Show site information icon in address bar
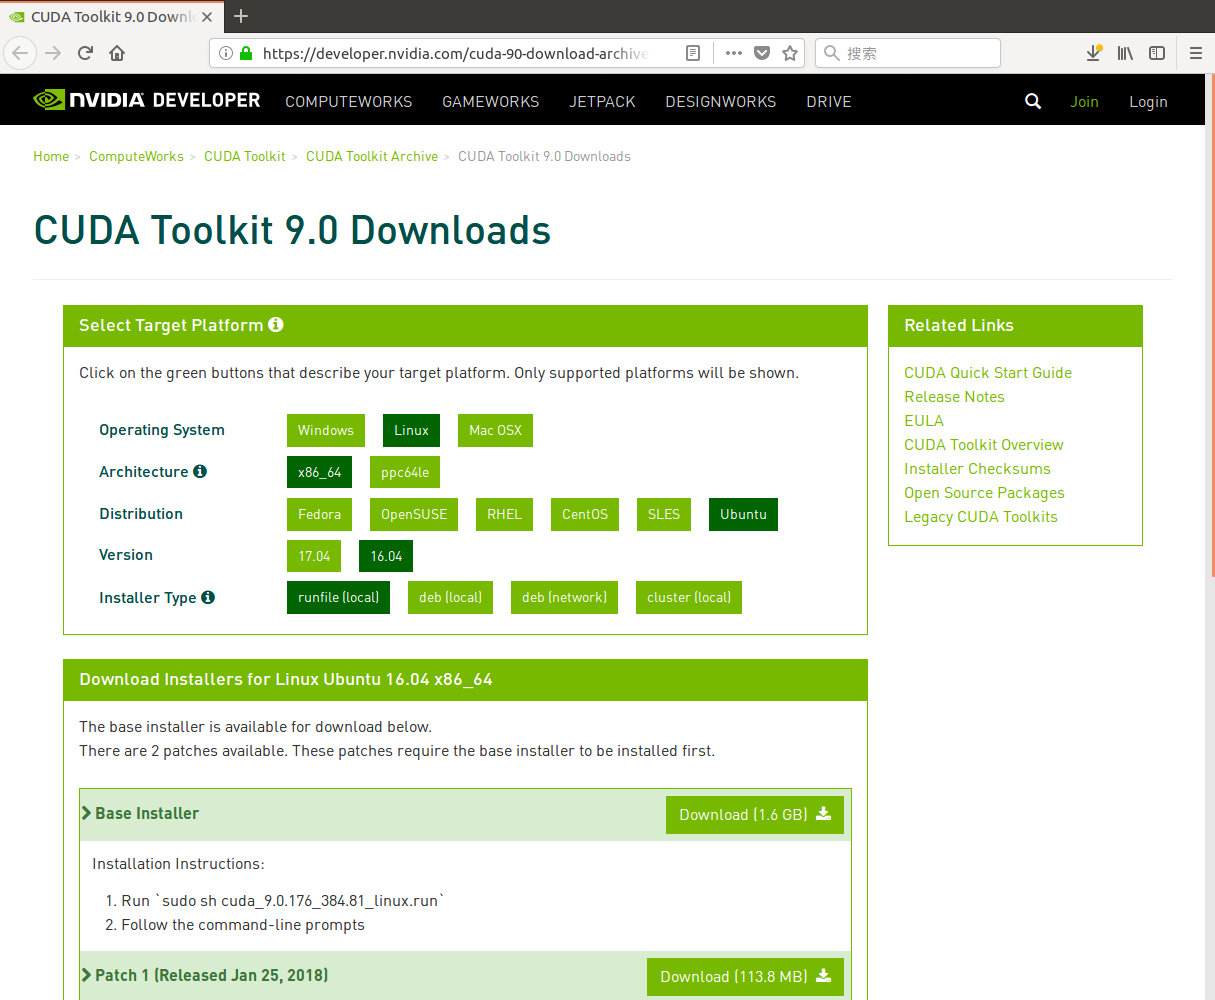The height and width of the screenshot is (1000, 1215). tap(226, 53)
